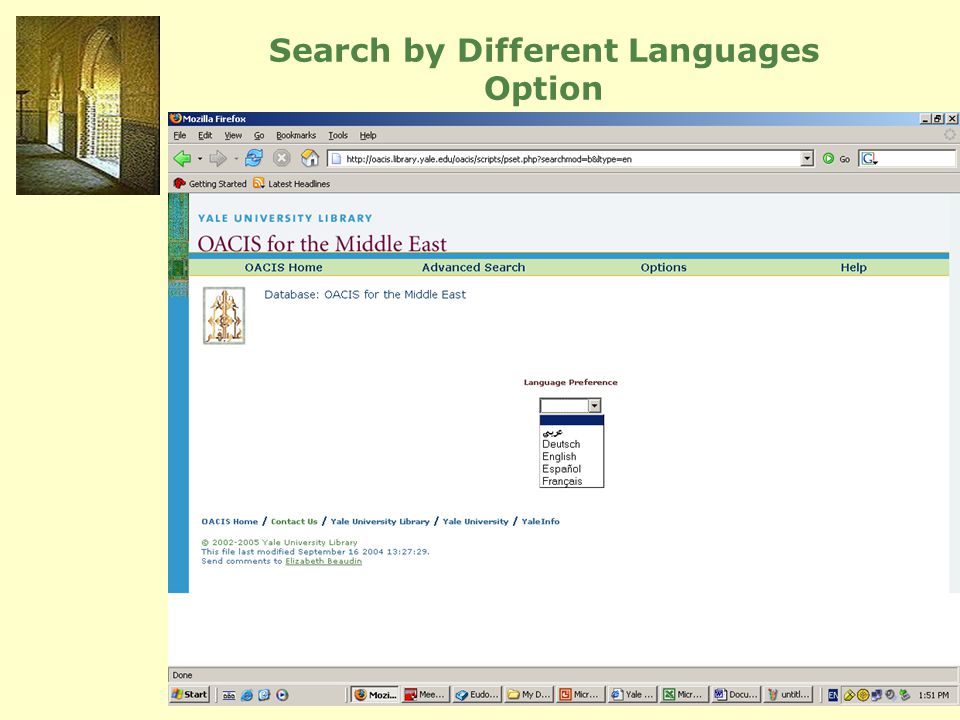The width and height of the screenshot is (960, 720).
Task: Open the Language Preference dropdown arrow
Action: click(x=594, y=405)
